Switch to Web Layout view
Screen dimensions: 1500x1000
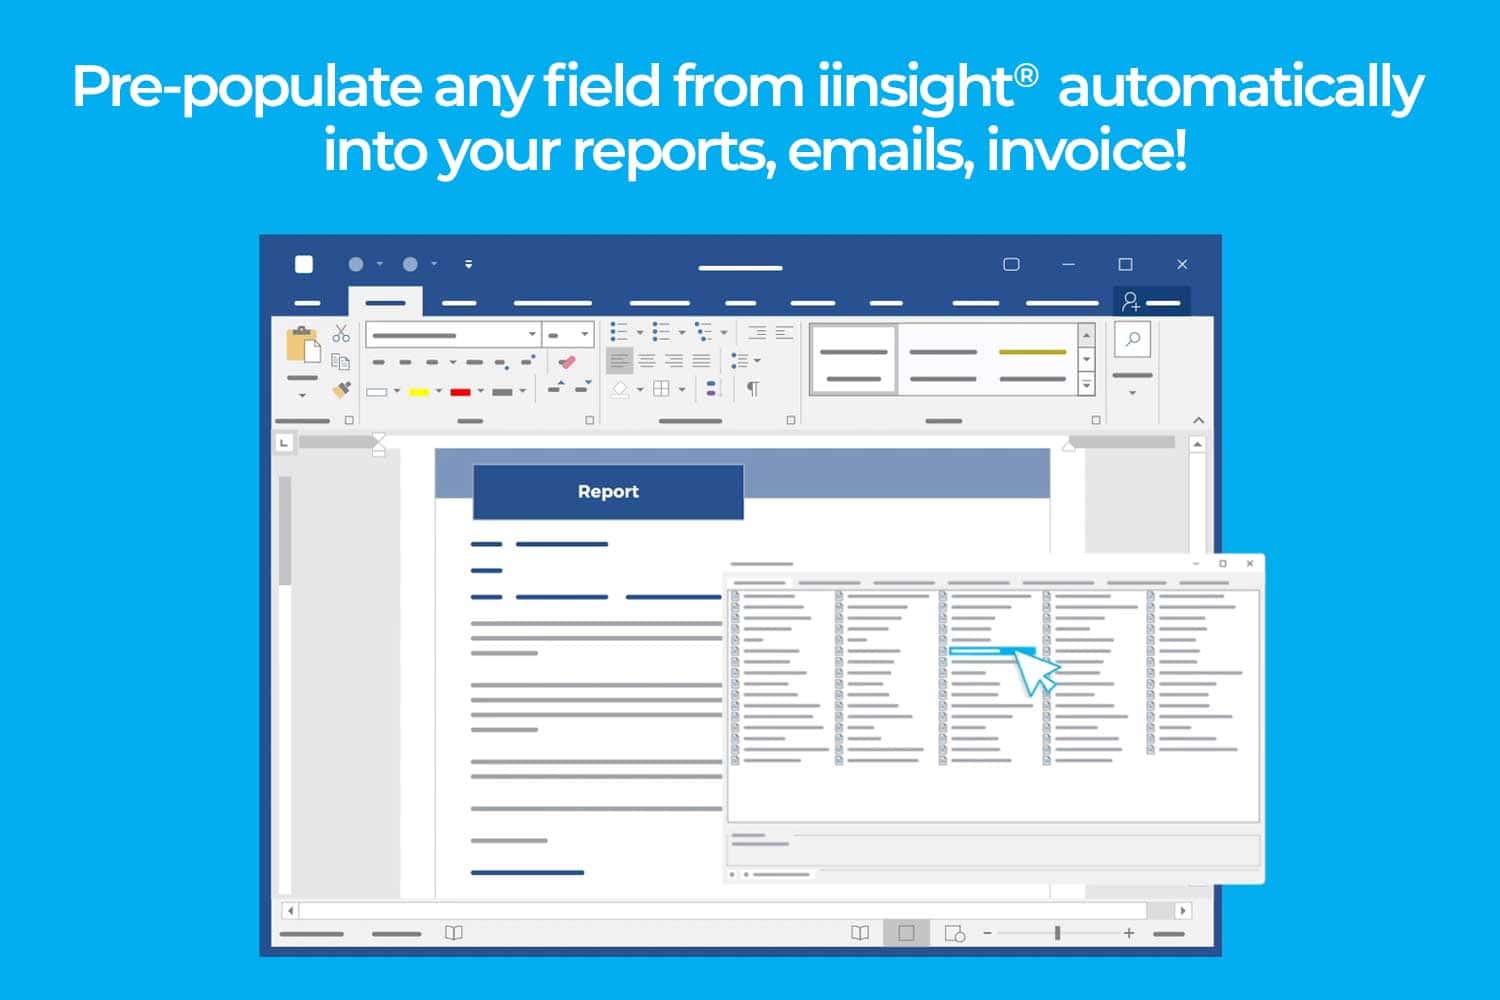pyautogui.click(x=955, y=933)
